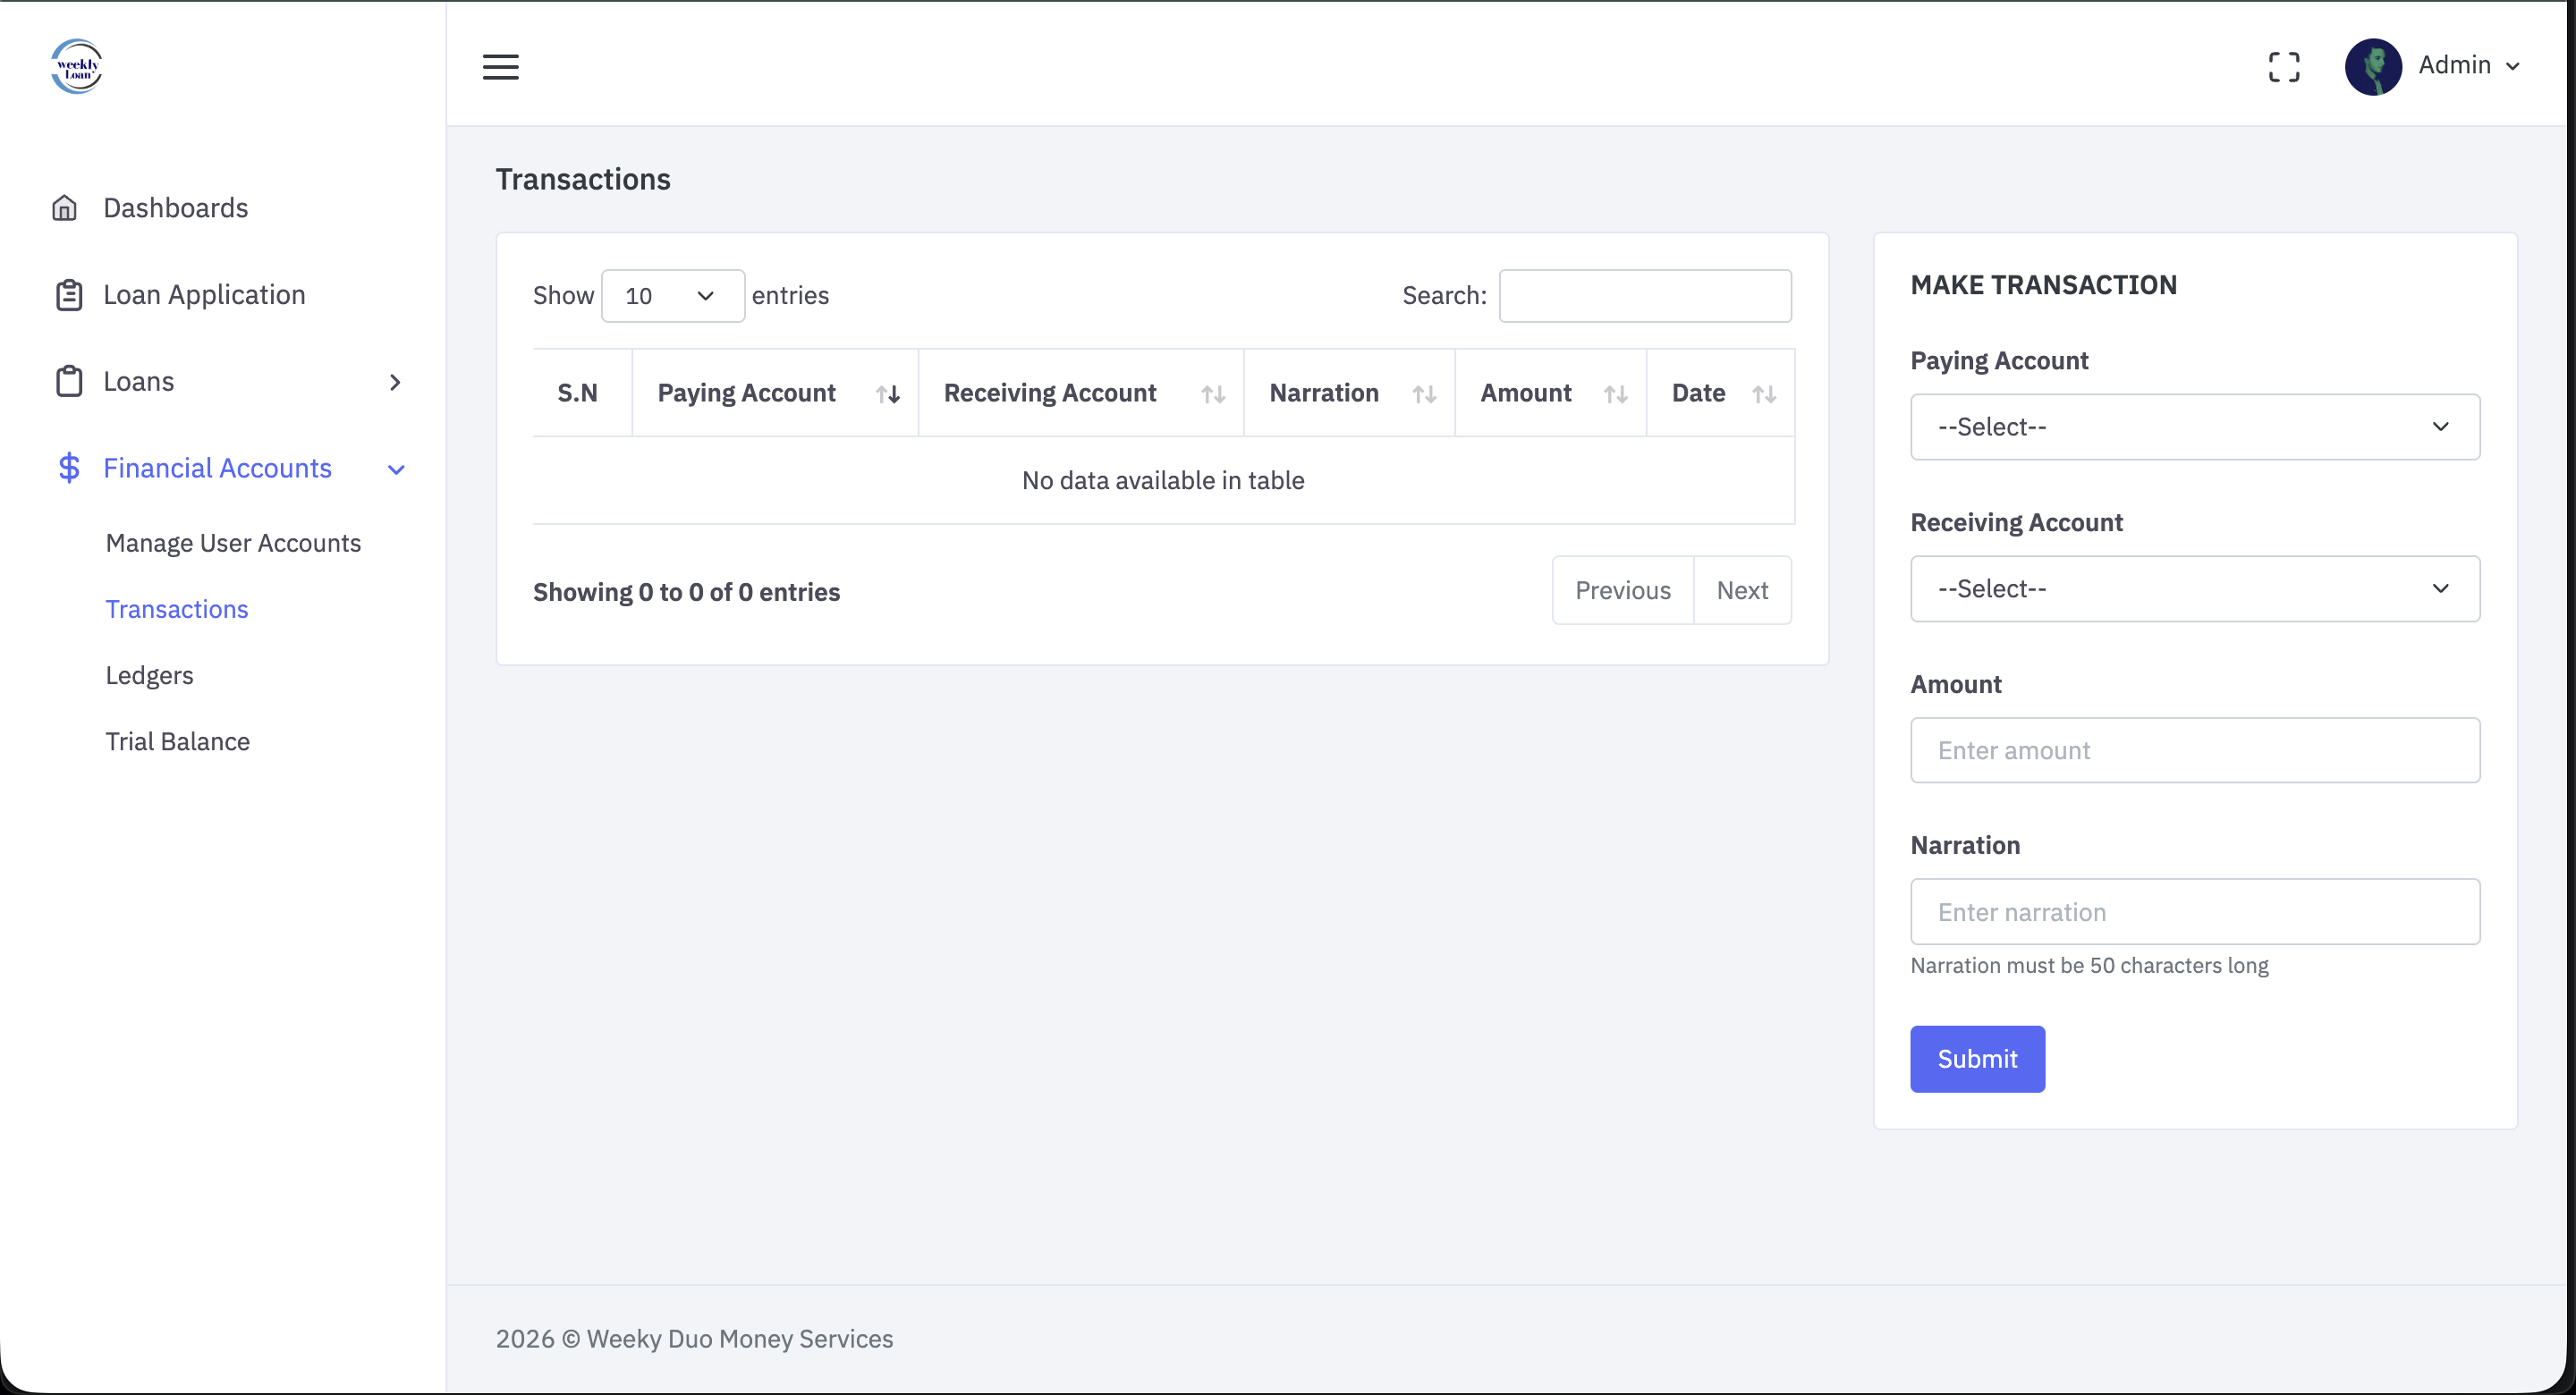Screen dimensions: 2576x1395
Task: Select Financial Accounts menu item
Action: (x=218, y=468)
